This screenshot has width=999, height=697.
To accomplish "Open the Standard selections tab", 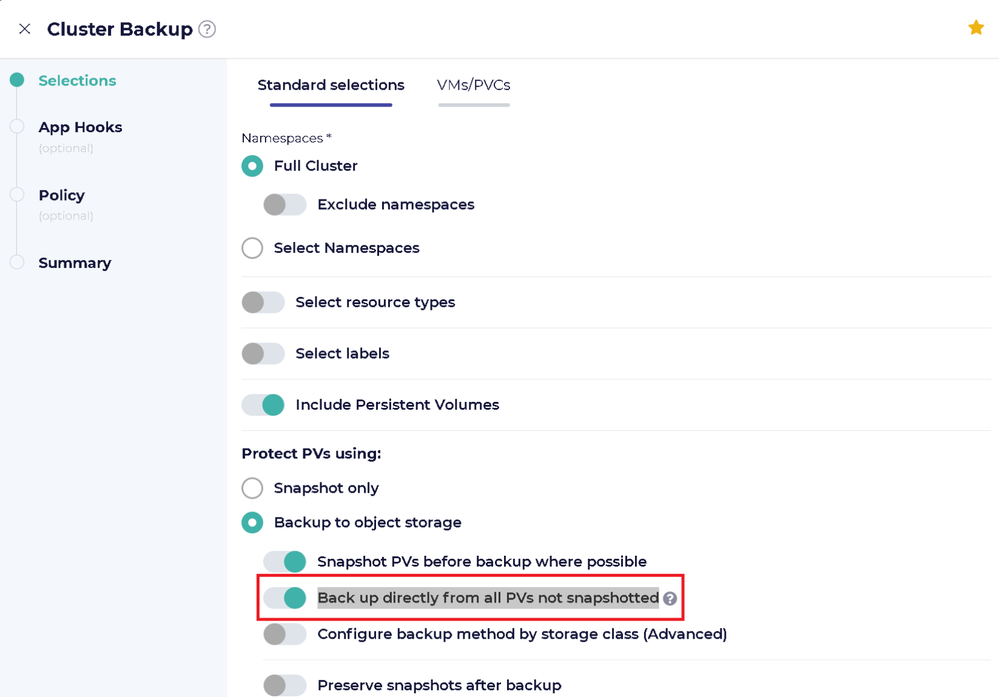I will [331, 85].
